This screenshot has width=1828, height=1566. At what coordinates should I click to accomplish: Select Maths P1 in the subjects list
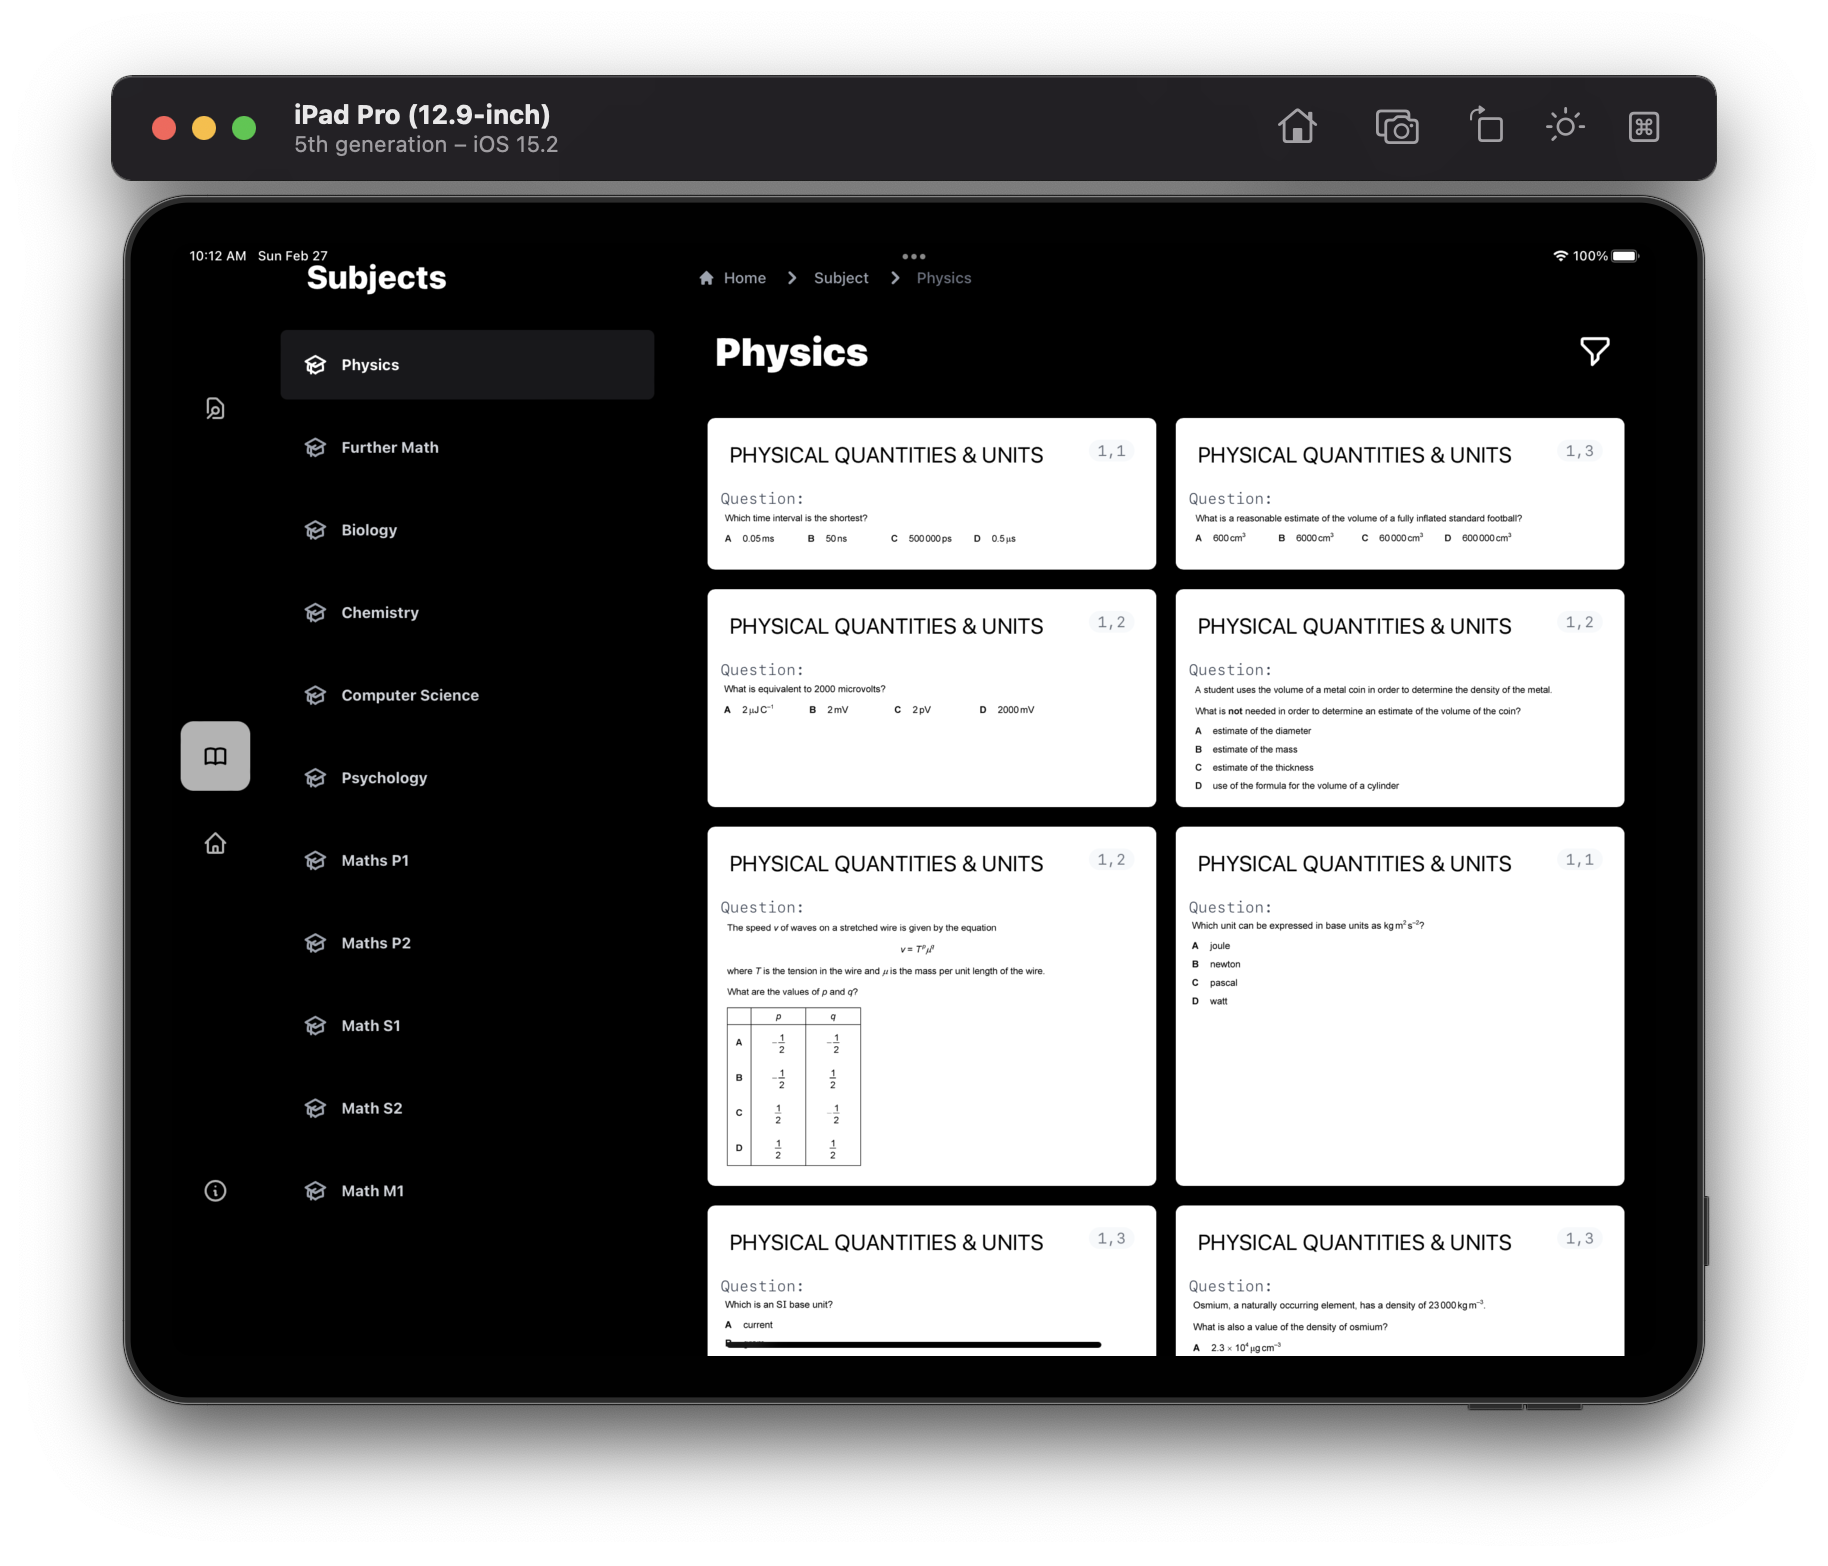[x=467, y=861]
